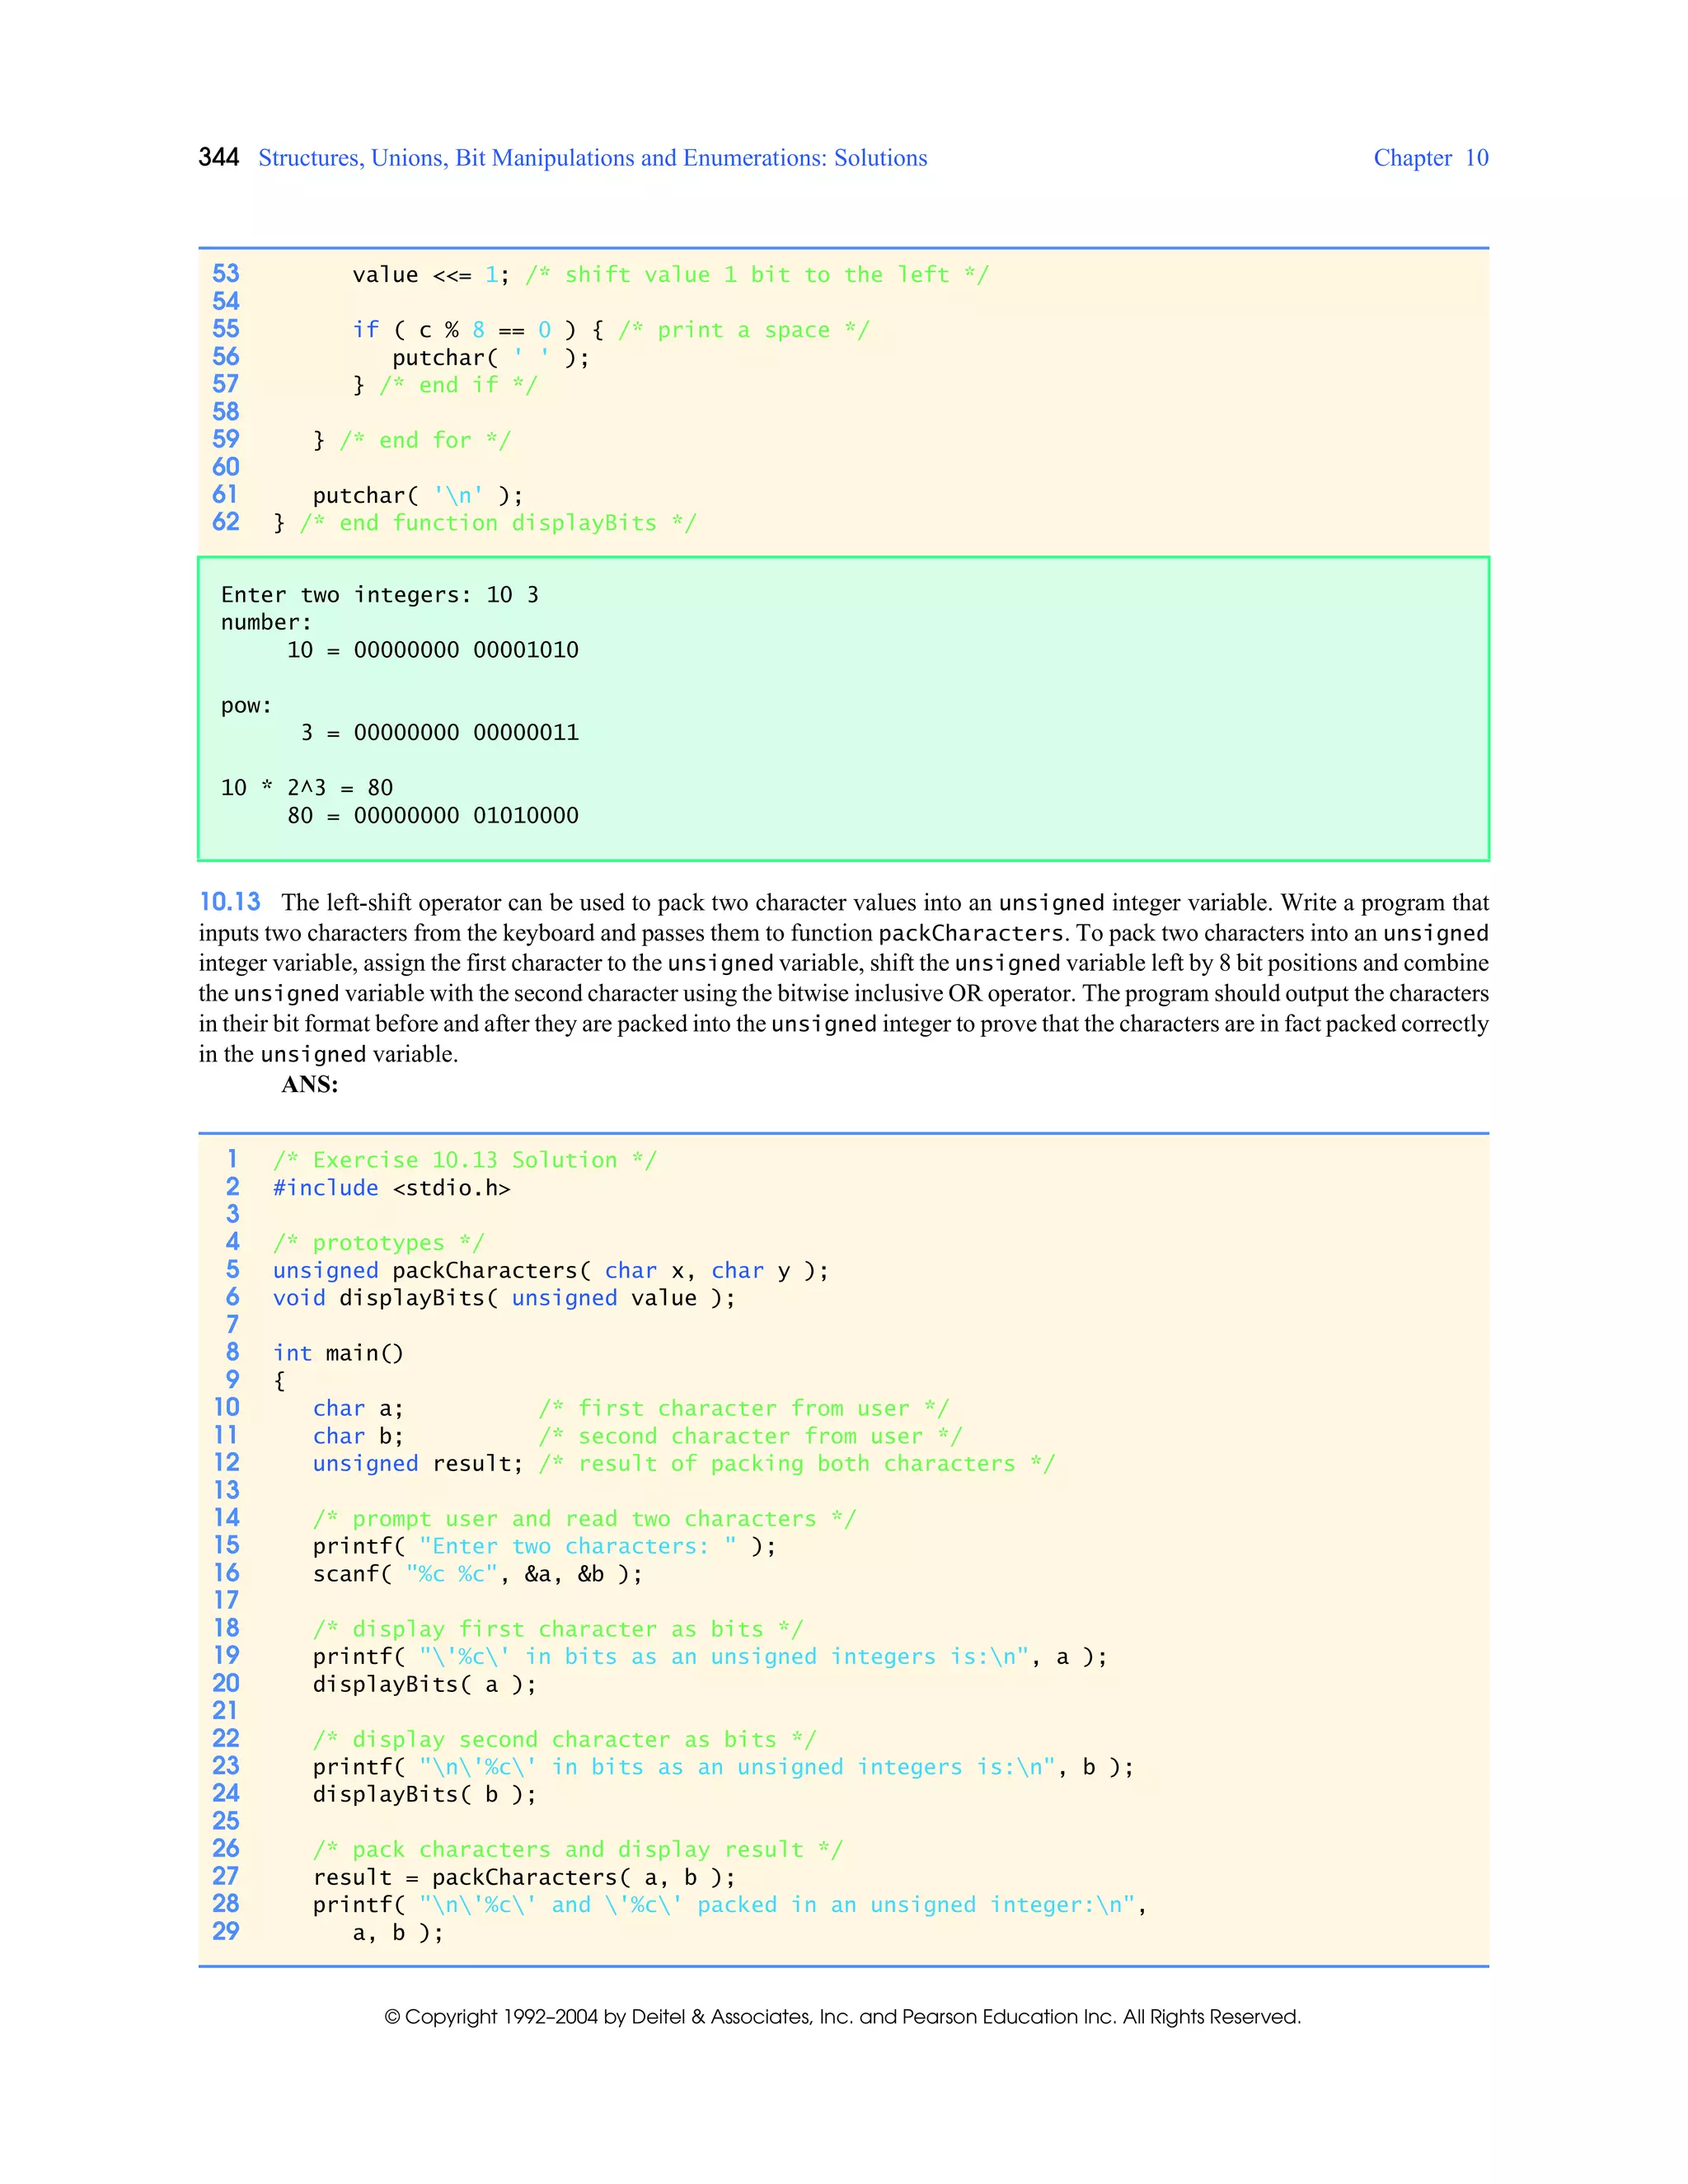The width and height of the screenshot is (1688, 2184).
Task: Click the putchar( '\n' ) statement
Action: pos(417,496)
